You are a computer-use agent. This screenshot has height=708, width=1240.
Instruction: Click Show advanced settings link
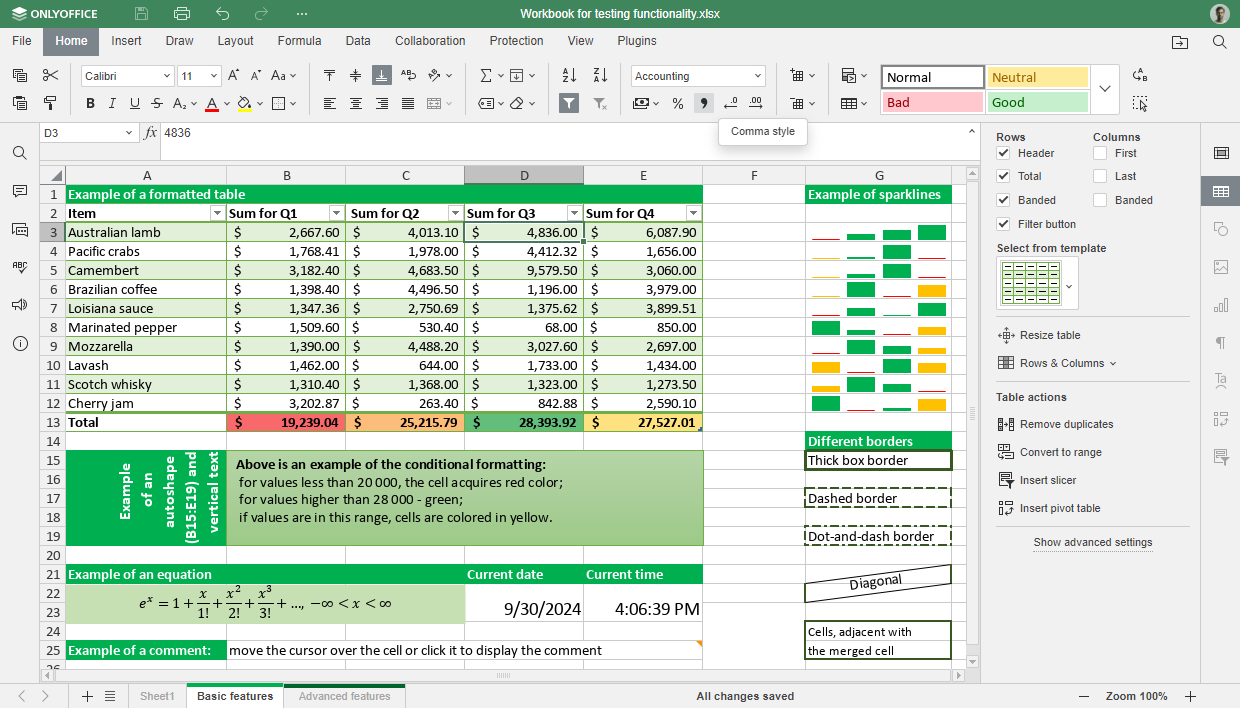pyautogui.click(x=1092, y=542)
